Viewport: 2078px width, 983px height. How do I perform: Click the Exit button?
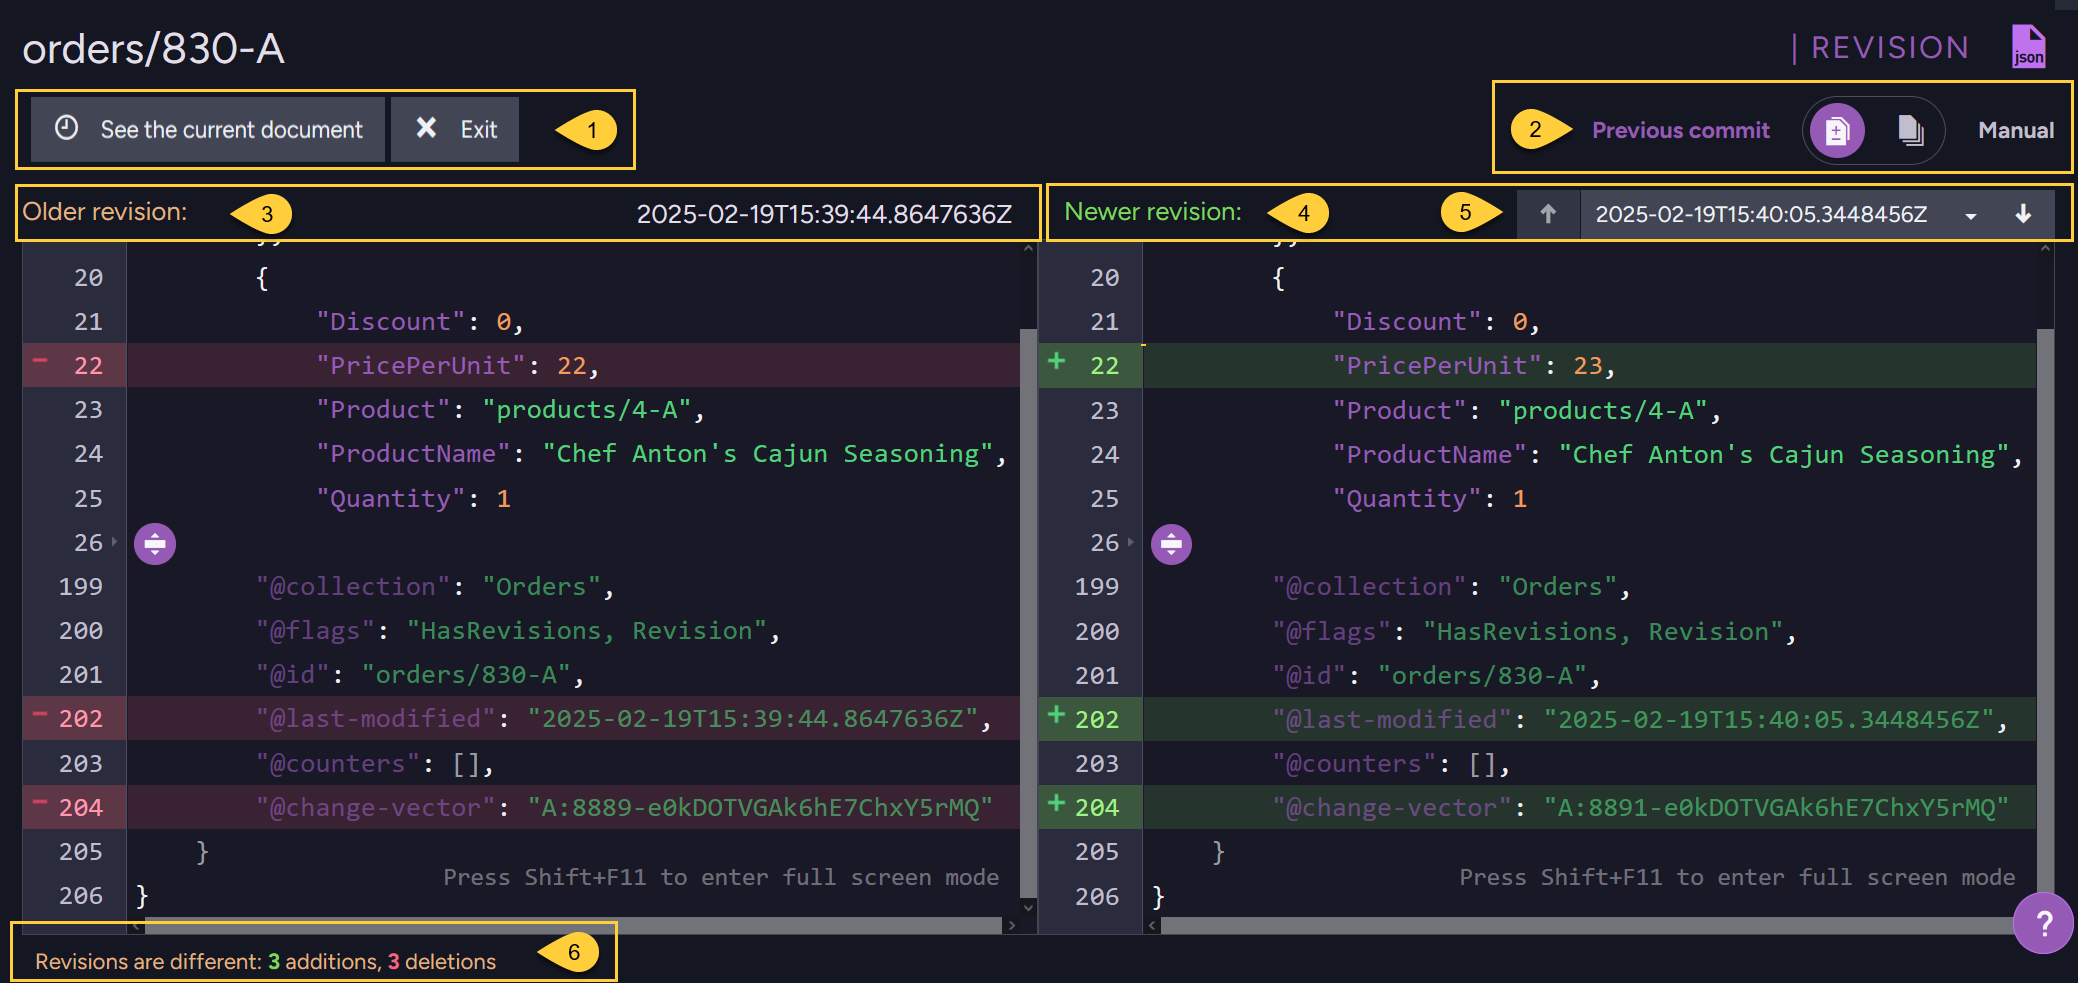click(x=455, y=129)
